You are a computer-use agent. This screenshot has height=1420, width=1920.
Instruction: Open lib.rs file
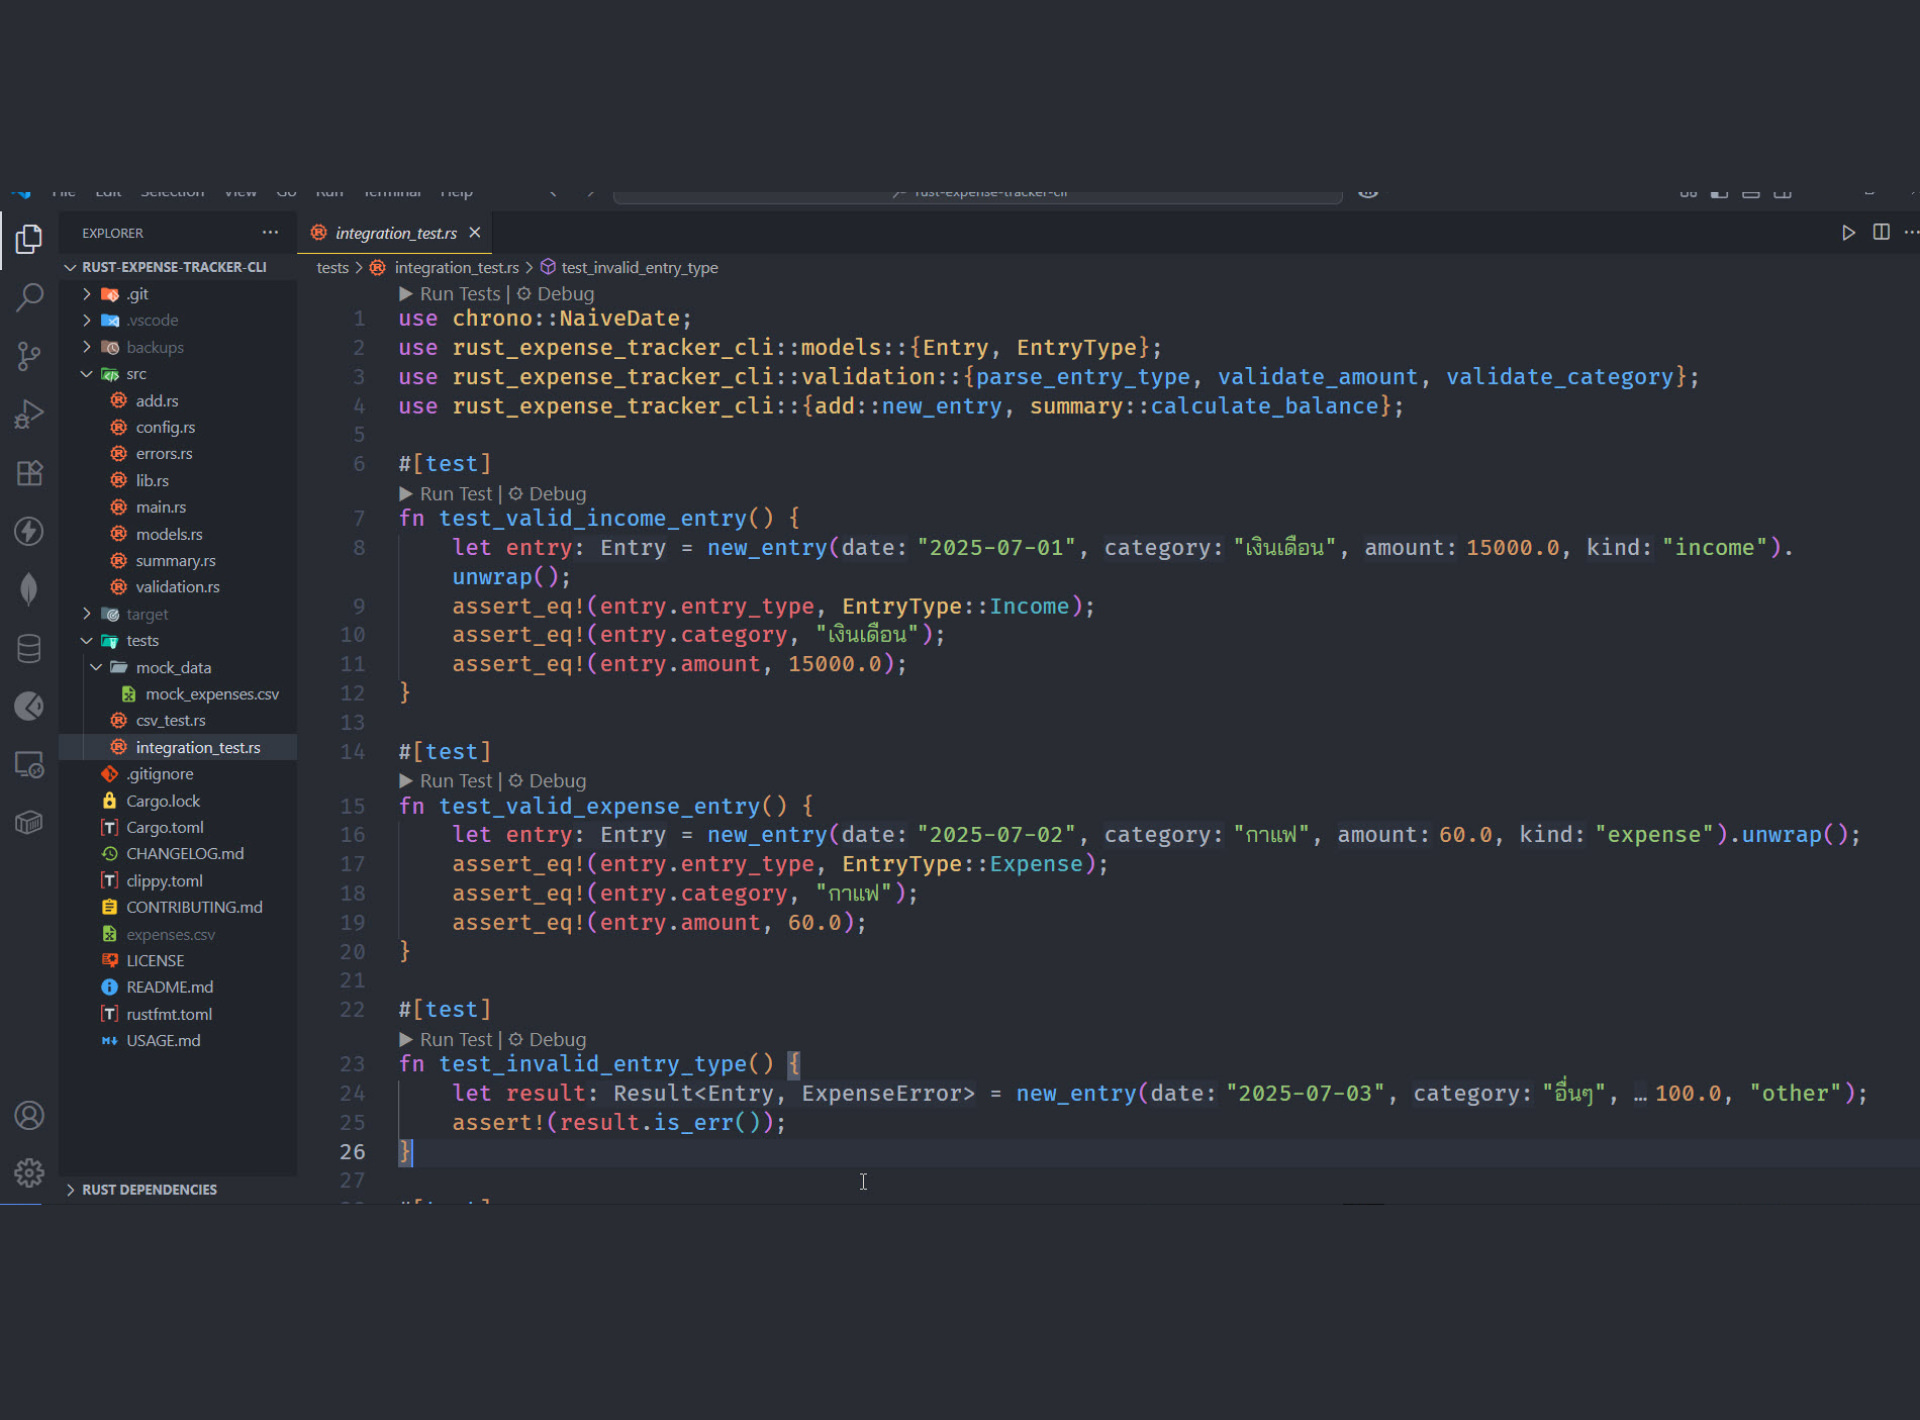tap(152, 480)
